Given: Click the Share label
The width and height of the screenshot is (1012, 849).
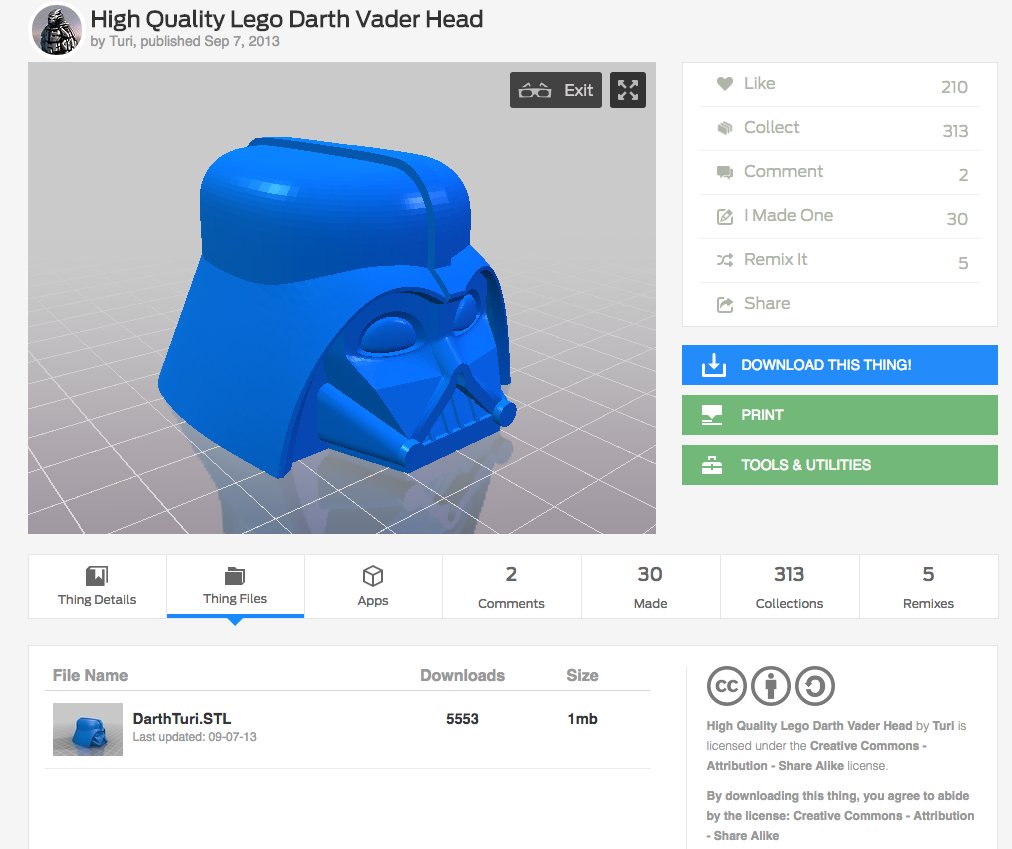Looking at the screenshot, I should 767,303.
